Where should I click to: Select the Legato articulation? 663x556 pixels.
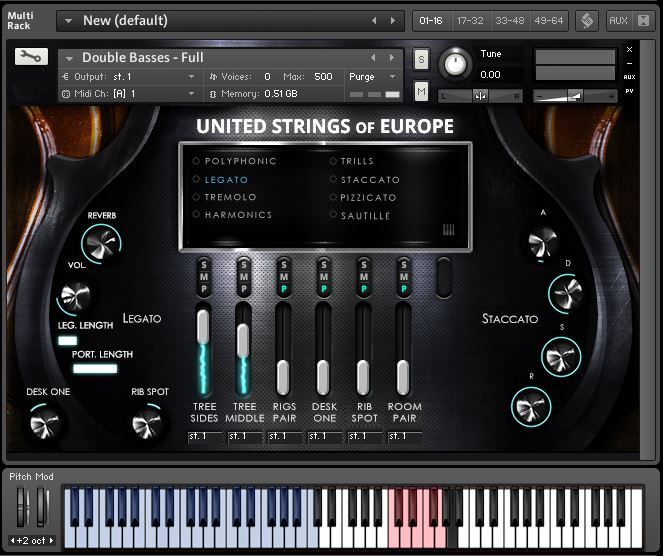pos(221,180)
